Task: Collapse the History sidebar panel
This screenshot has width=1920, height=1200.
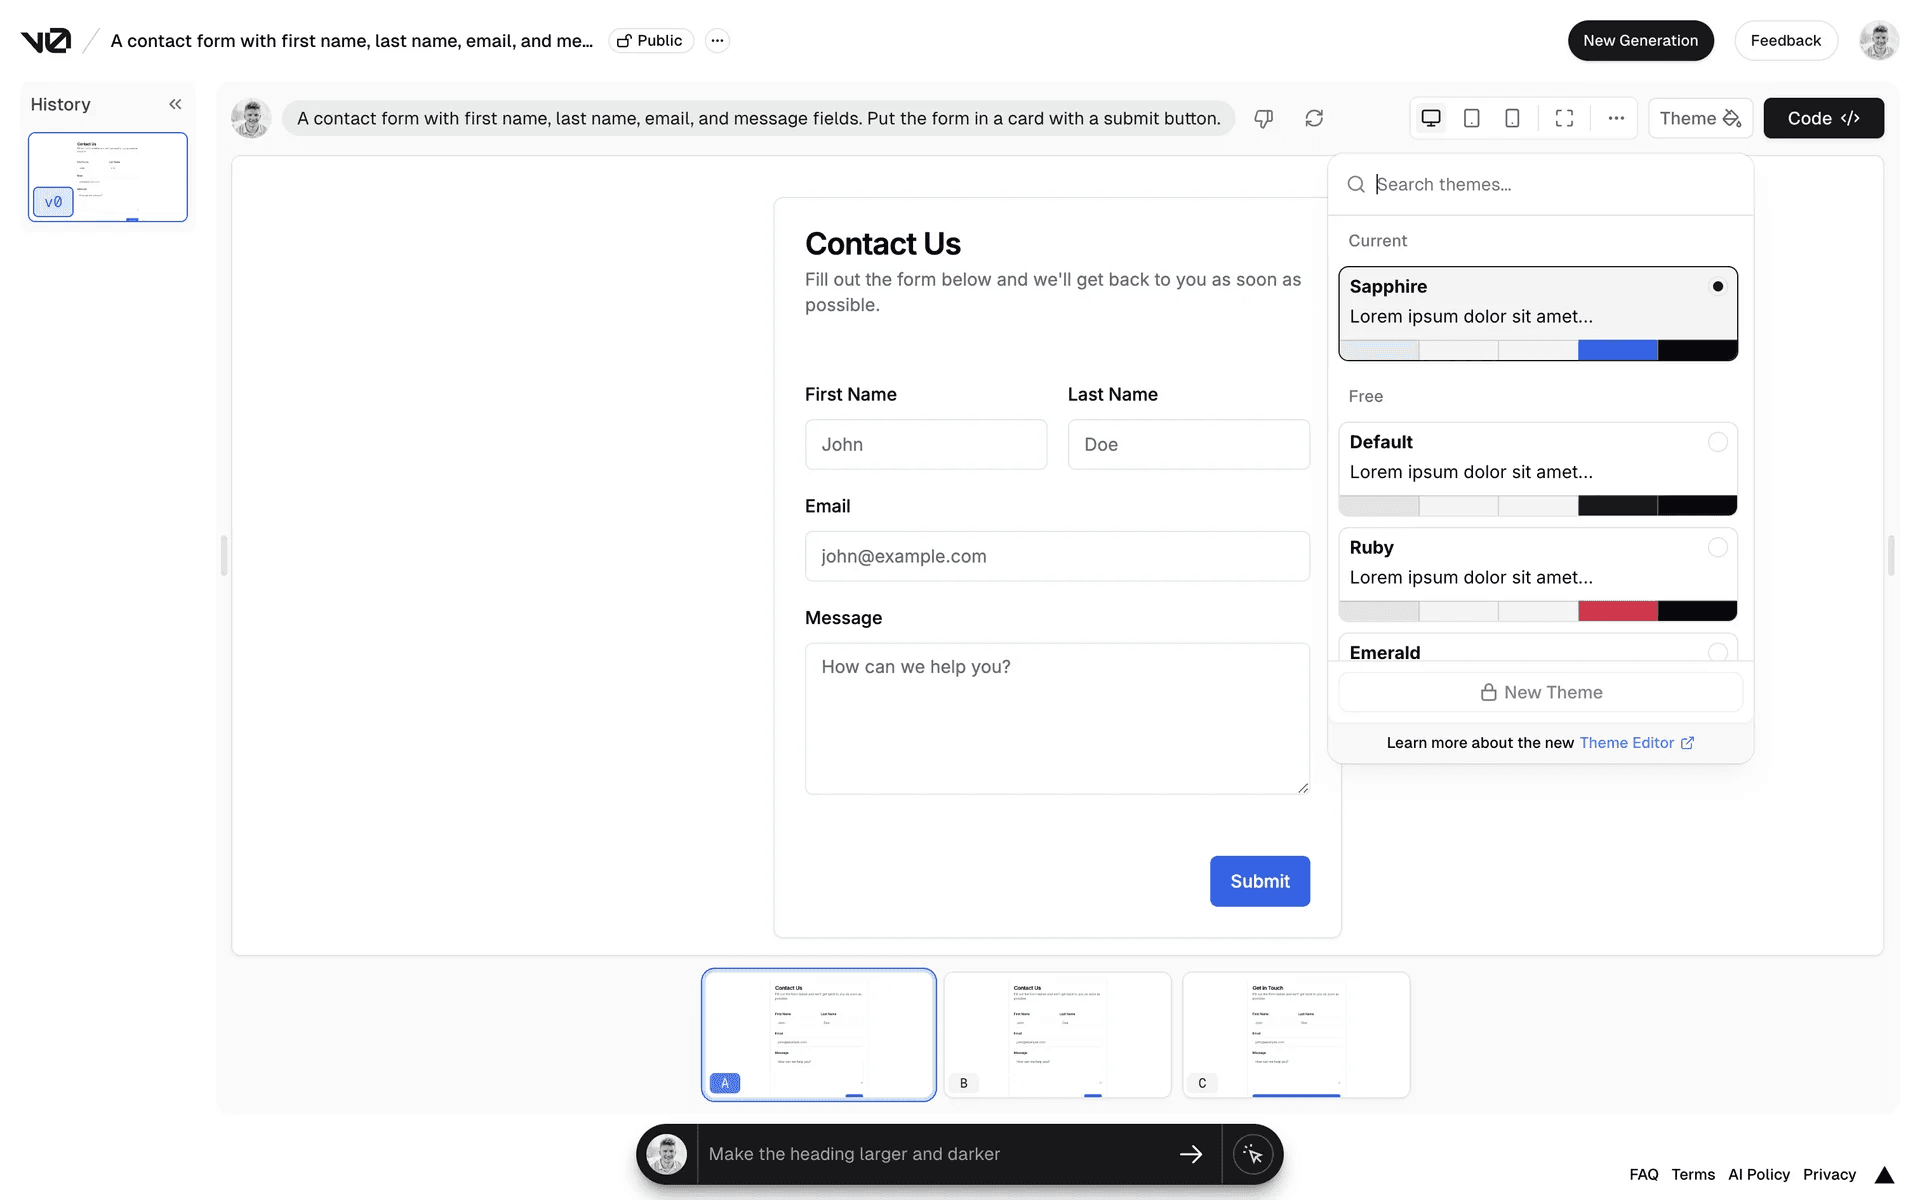Action: (175, 104)
